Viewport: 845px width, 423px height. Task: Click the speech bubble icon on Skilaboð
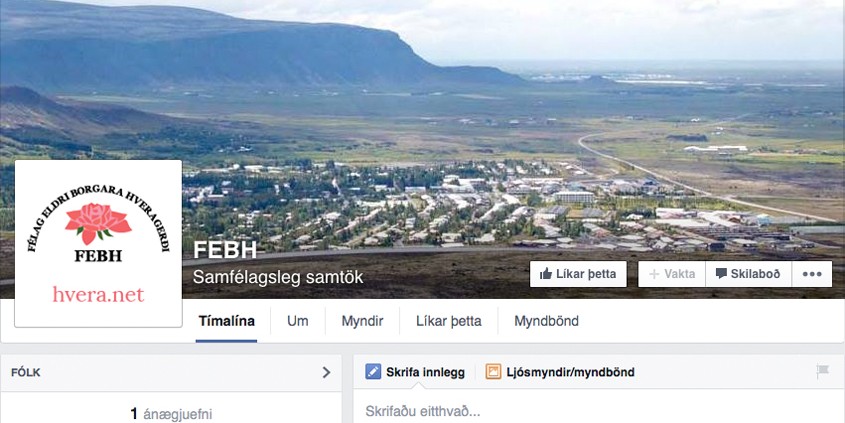pyautogui.click(x=721, y=274)
